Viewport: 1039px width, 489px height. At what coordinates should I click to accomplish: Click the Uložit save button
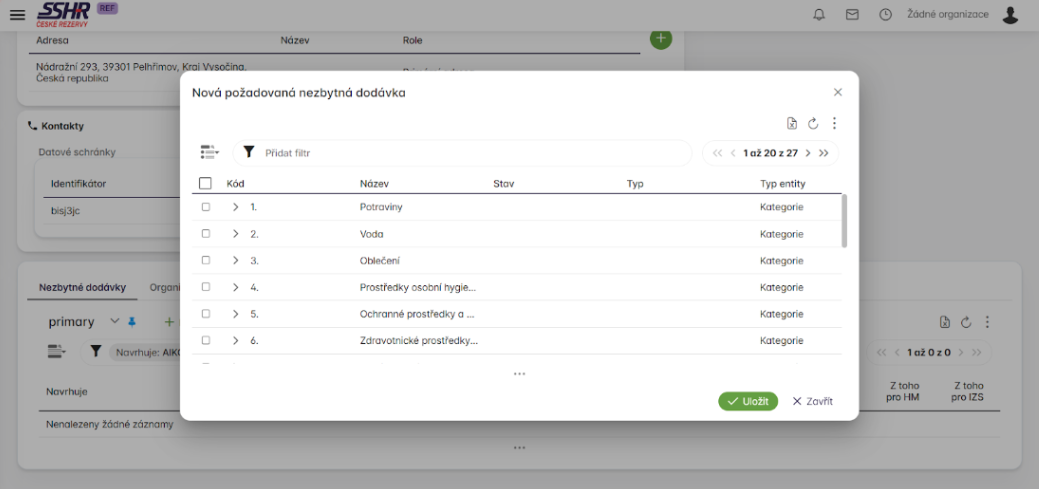coord(748,401)
